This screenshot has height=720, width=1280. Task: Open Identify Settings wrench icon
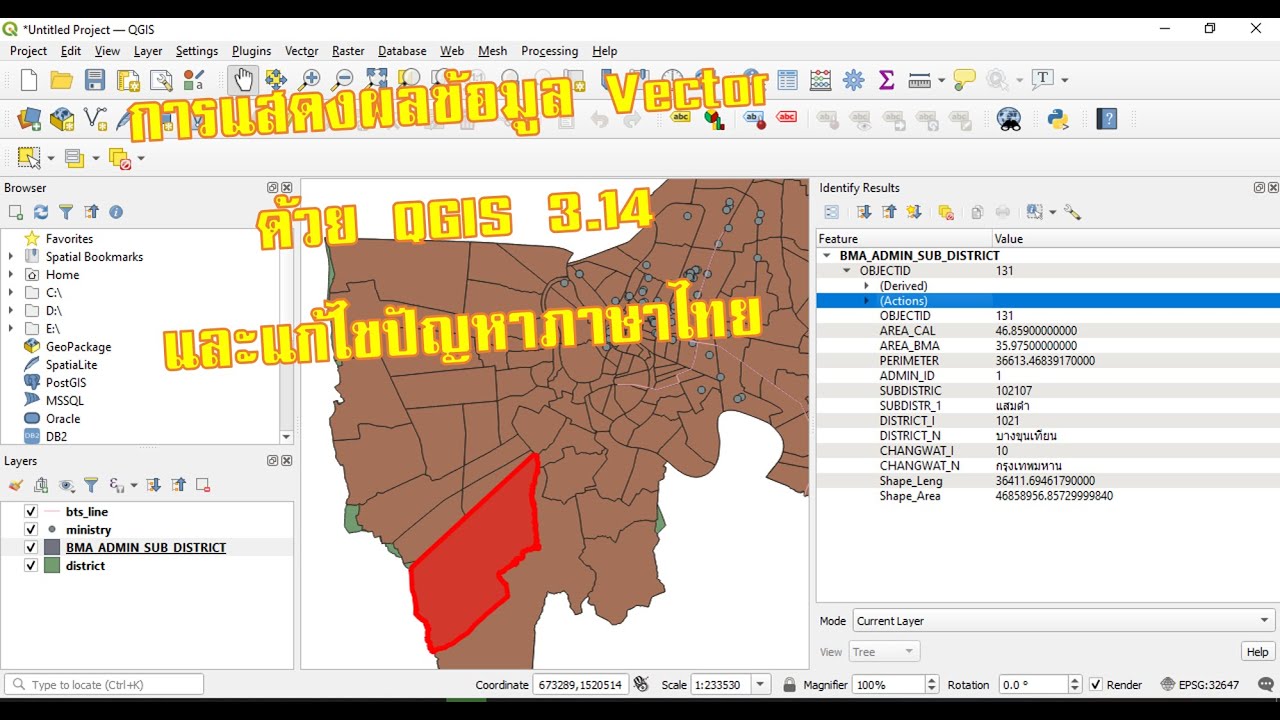pyautogui.click(x=1073, y=212)
